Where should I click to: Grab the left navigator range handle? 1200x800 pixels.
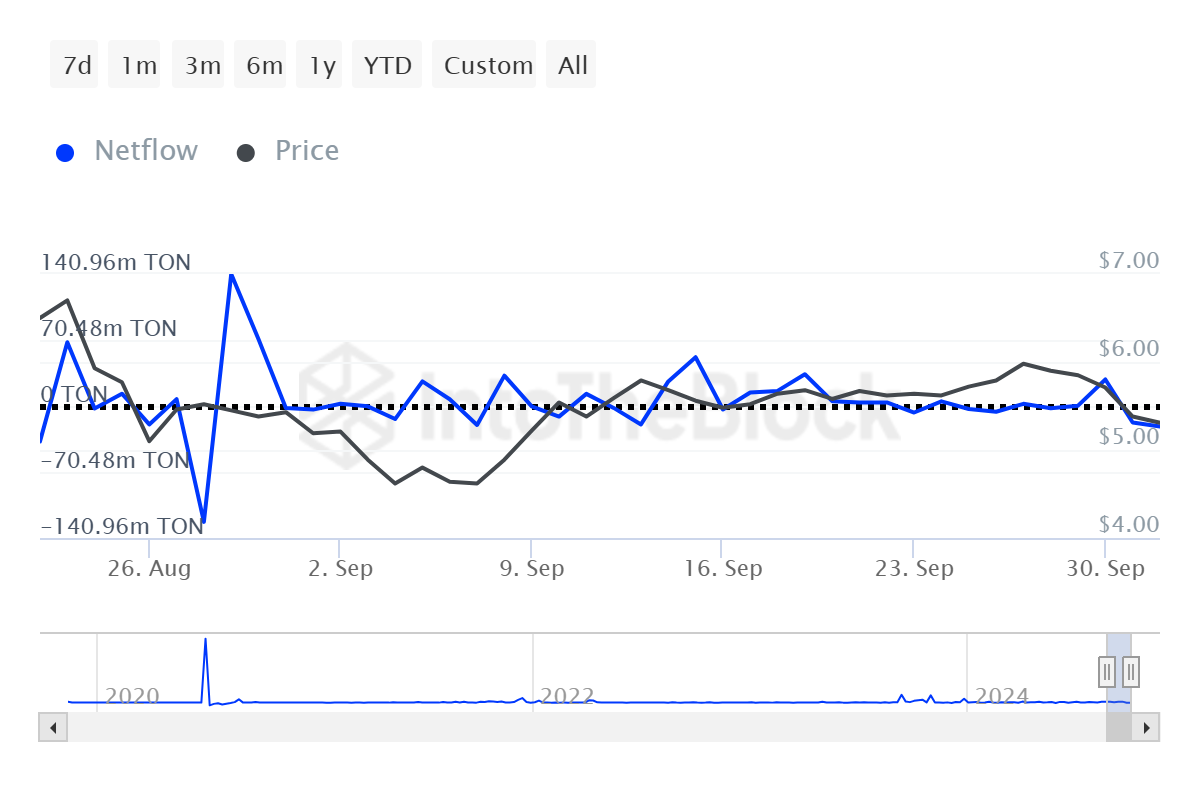(x=1107, y=670)
